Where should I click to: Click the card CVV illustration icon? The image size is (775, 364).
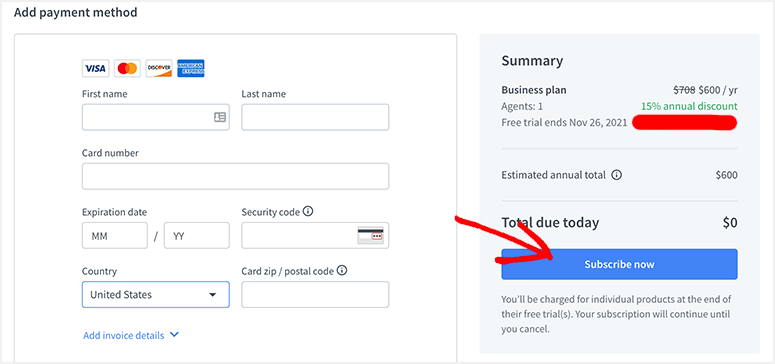(371, 235)
